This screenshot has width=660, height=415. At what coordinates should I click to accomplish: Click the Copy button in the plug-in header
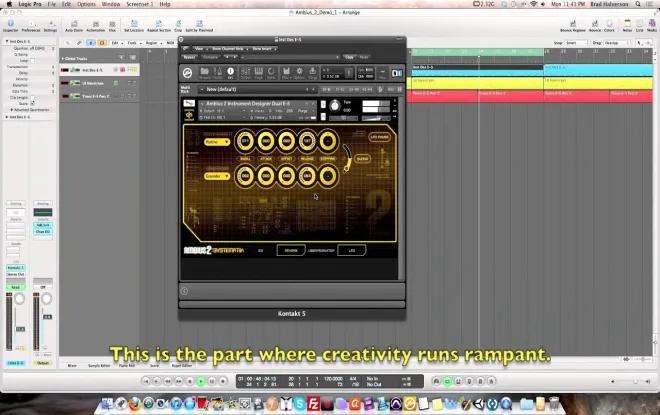(x=349, y=57)
